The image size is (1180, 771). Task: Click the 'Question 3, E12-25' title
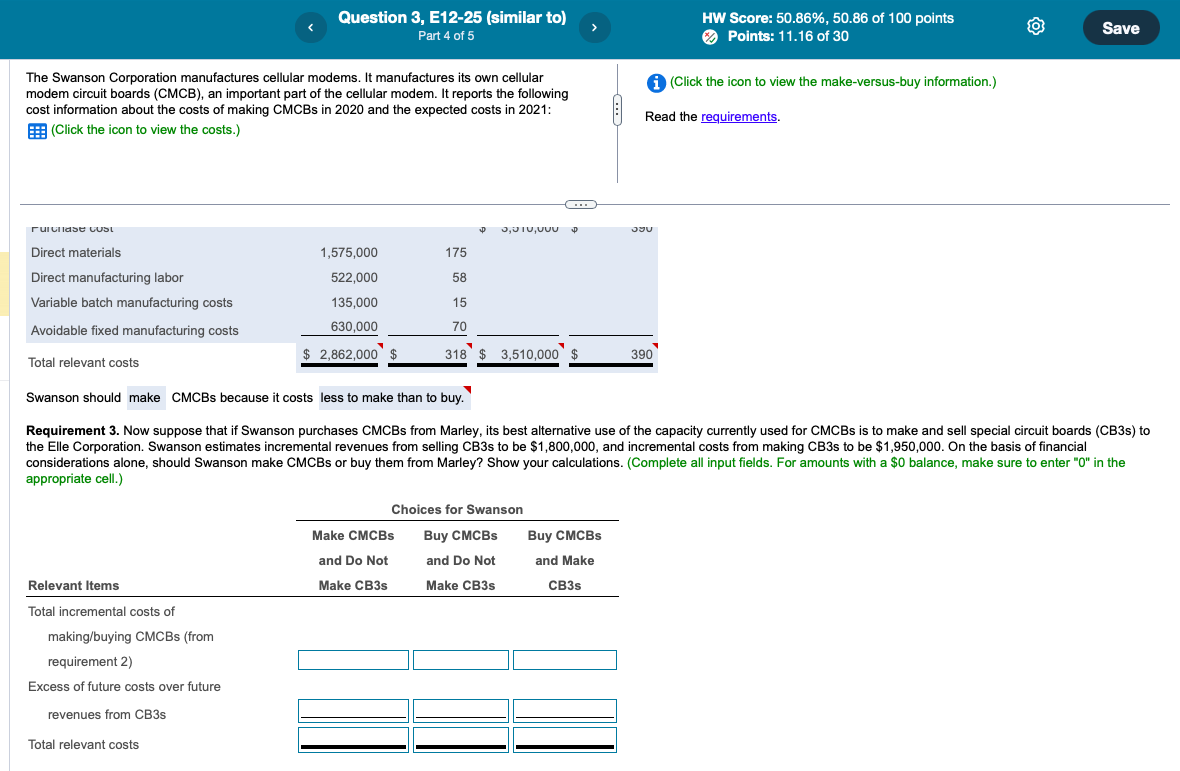(x=452, y=17)
